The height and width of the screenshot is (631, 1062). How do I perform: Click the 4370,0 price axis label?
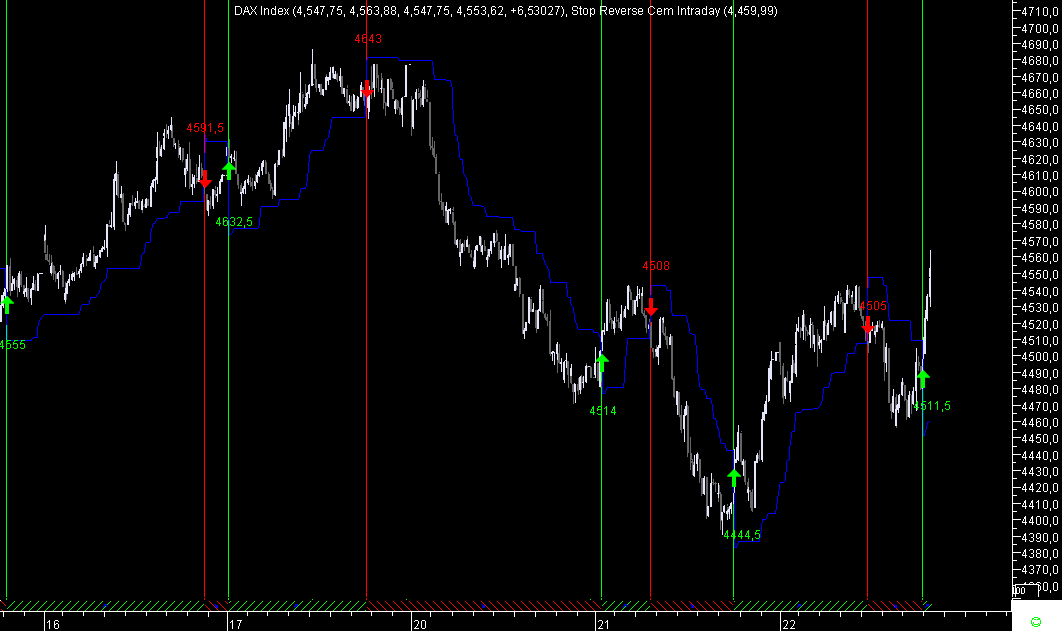1040,571
